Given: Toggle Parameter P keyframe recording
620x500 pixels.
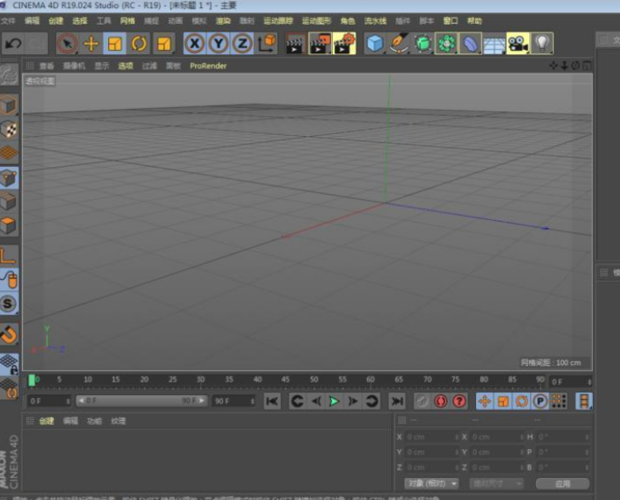Looking at the screenshot, I should [x=540, y=401].
